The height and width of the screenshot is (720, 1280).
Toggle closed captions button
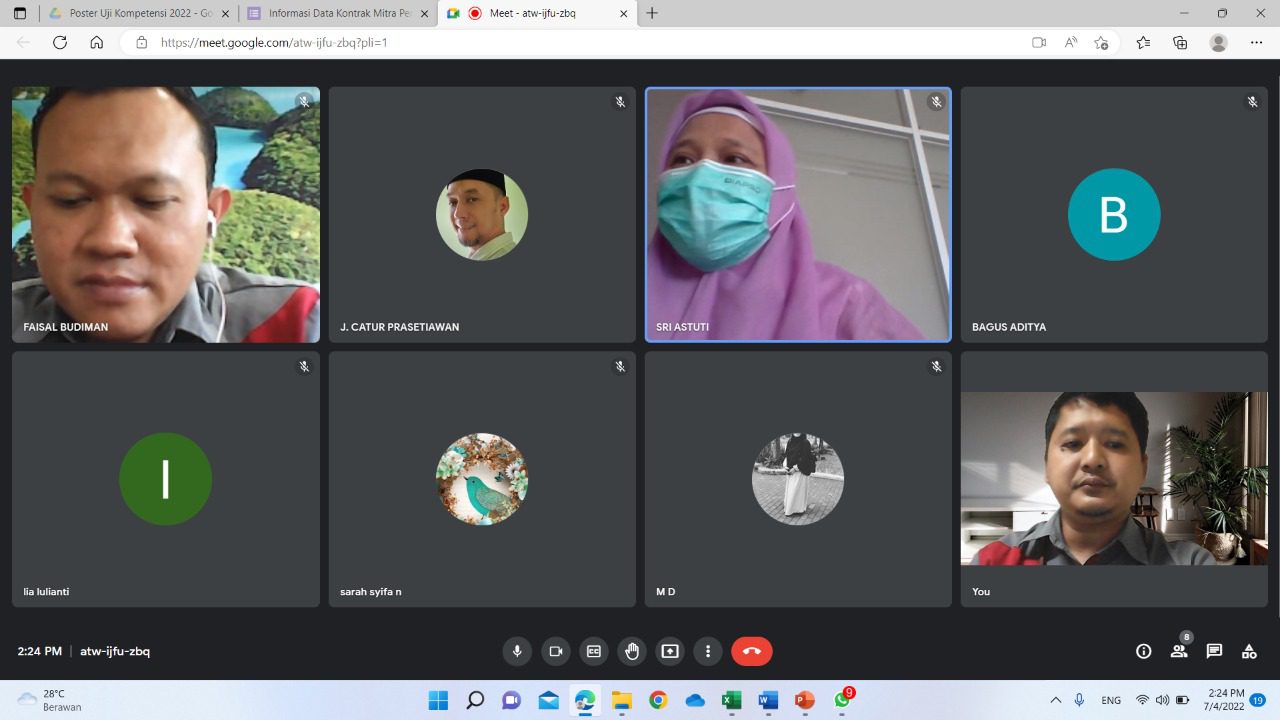(593, 651)
